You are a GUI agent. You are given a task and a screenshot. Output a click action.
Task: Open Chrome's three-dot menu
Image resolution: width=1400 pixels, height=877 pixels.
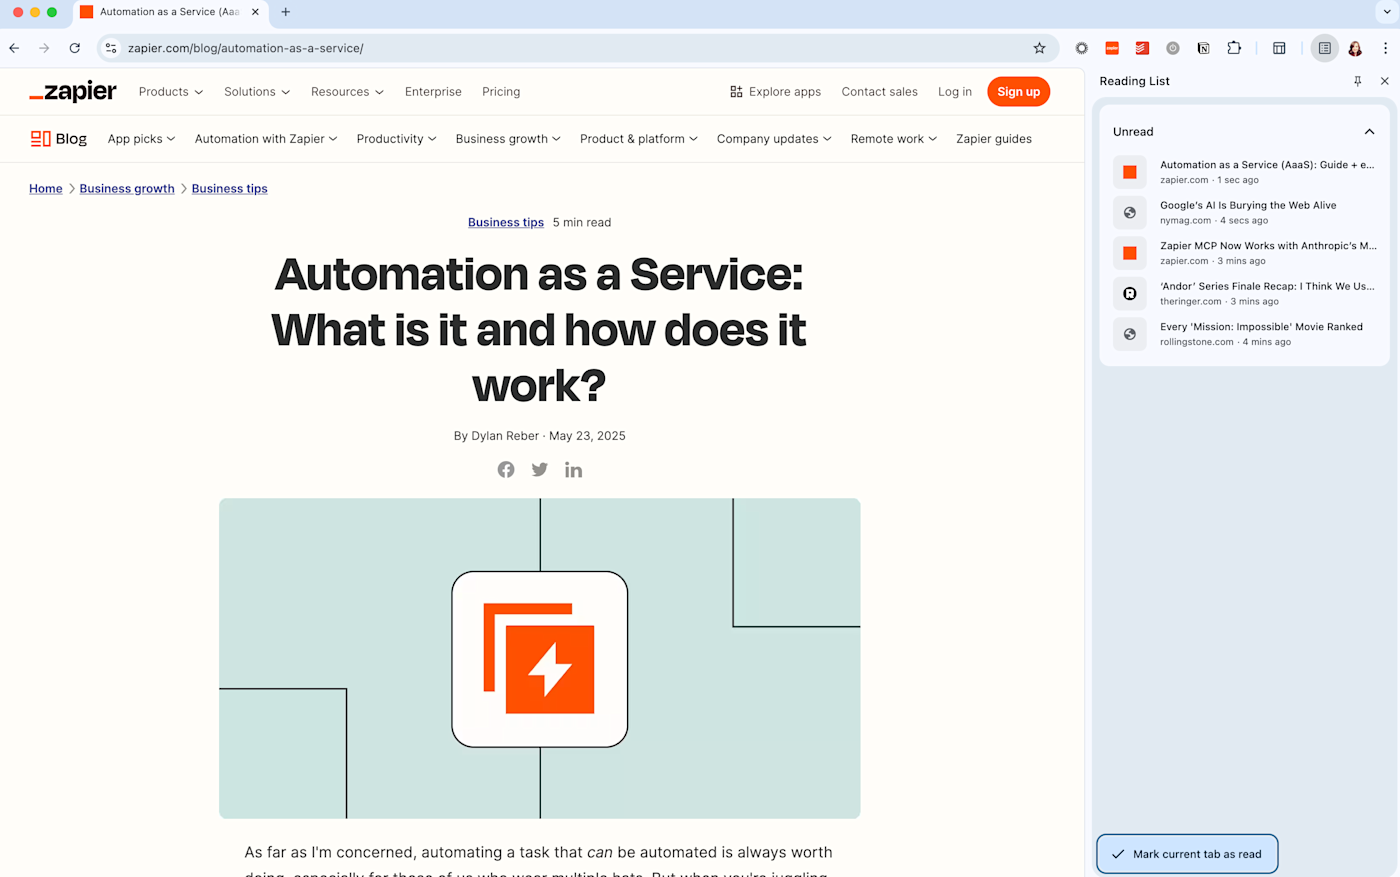click(1385, 48)
